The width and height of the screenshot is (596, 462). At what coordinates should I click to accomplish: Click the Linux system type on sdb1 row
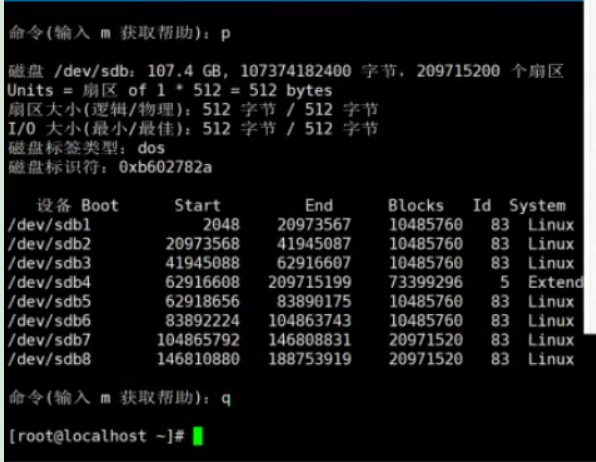(x=551, y=225)
